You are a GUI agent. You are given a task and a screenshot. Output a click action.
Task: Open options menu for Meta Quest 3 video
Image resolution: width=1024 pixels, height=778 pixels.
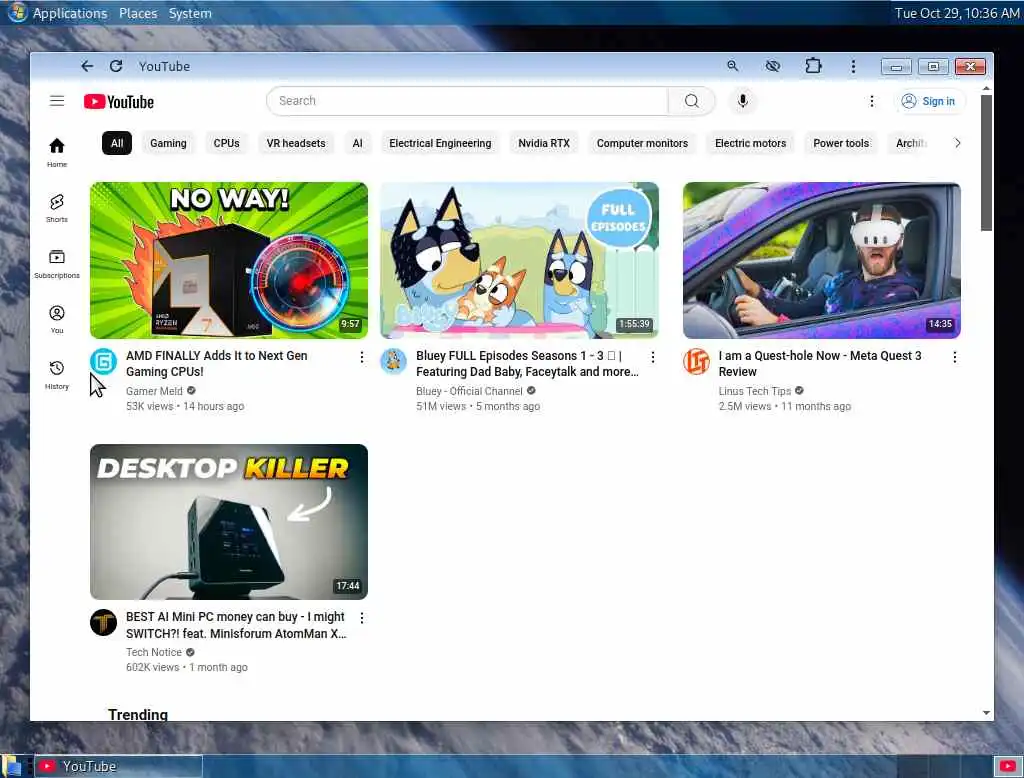pos(955,357)
